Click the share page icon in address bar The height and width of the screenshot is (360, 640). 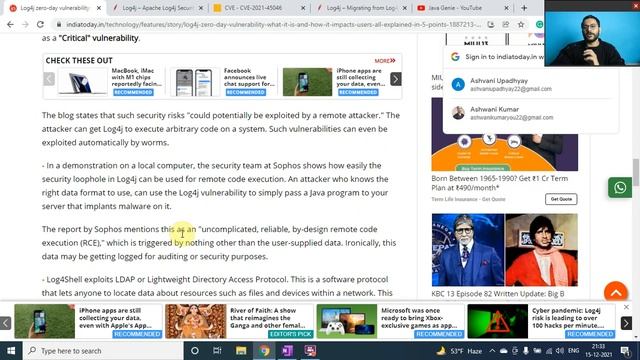[506, 24]
